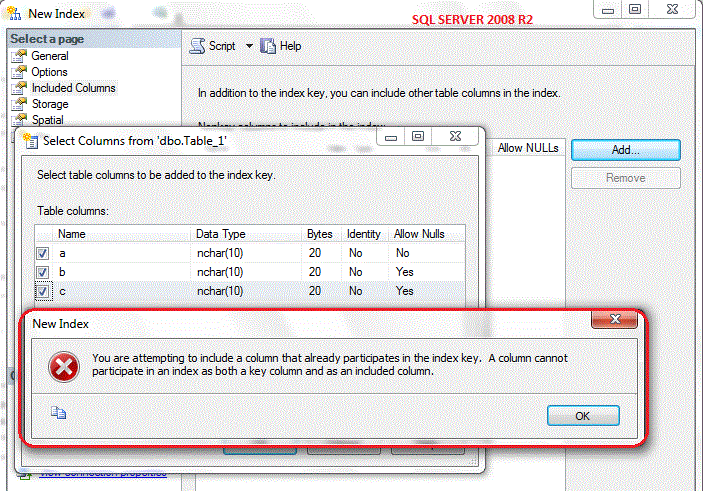Click the Bytes column header
This screenshot has height=491, width=703.
point(320,234)
